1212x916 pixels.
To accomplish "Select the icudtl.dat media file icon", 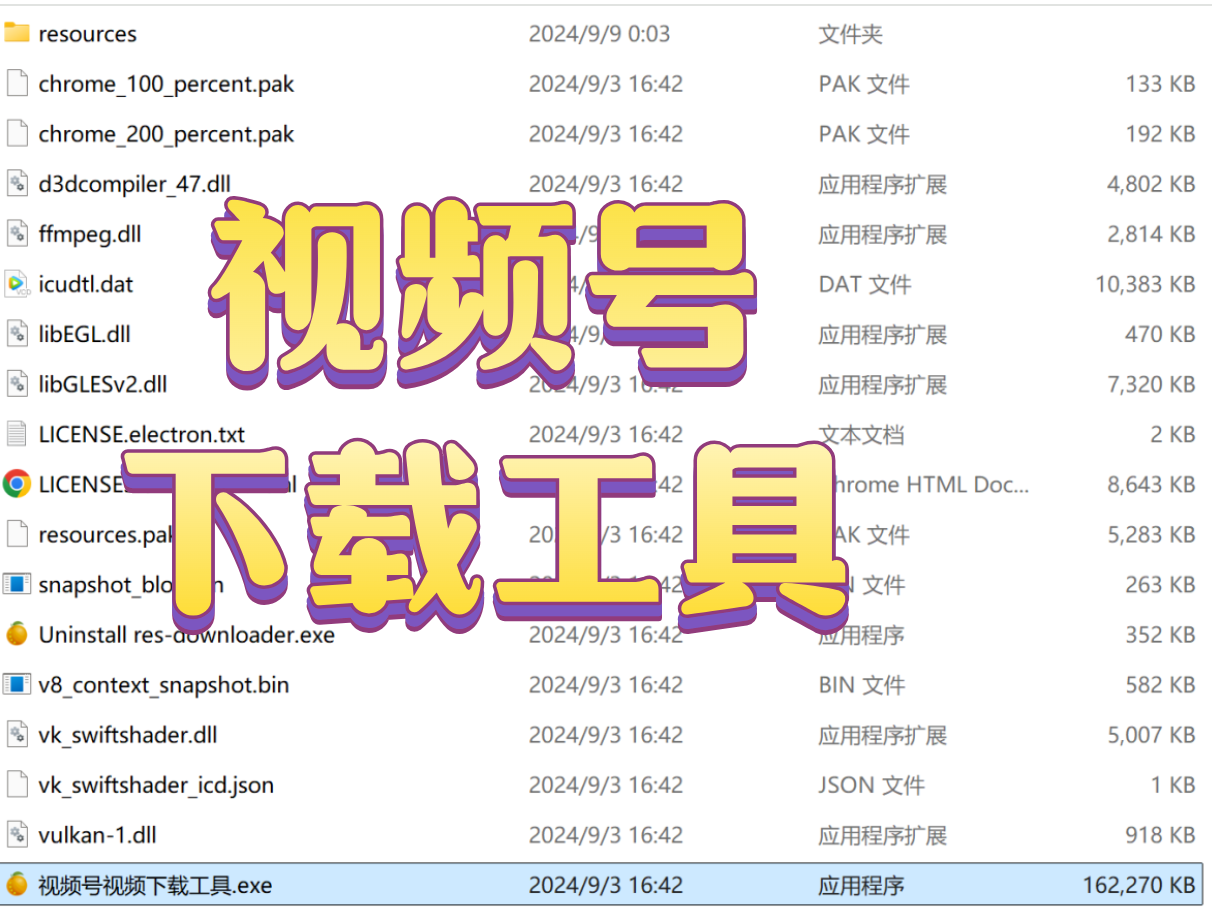I will pyautogui.click(x=17, y=284).
